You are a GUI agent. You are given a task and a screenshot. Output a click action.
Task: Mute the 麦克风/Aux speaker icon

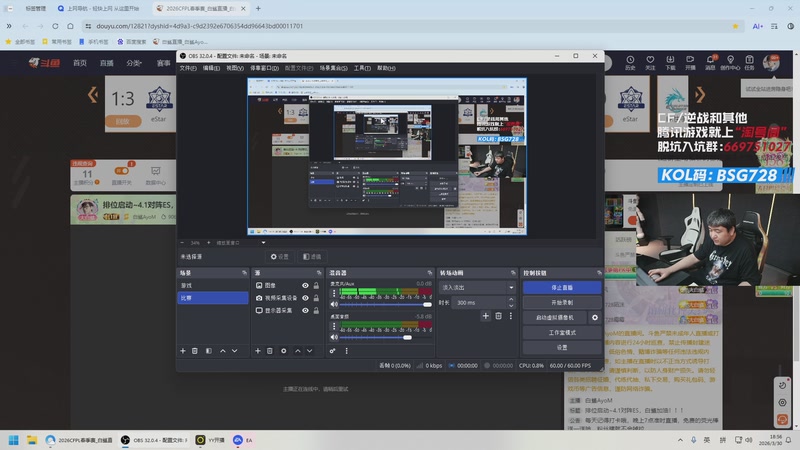pos(334,304)
